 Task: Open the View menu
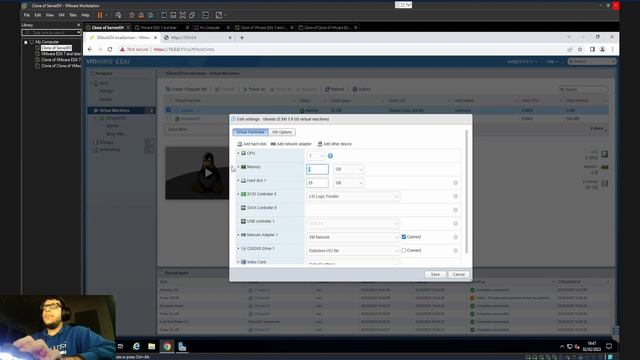(x=50, y=15)
